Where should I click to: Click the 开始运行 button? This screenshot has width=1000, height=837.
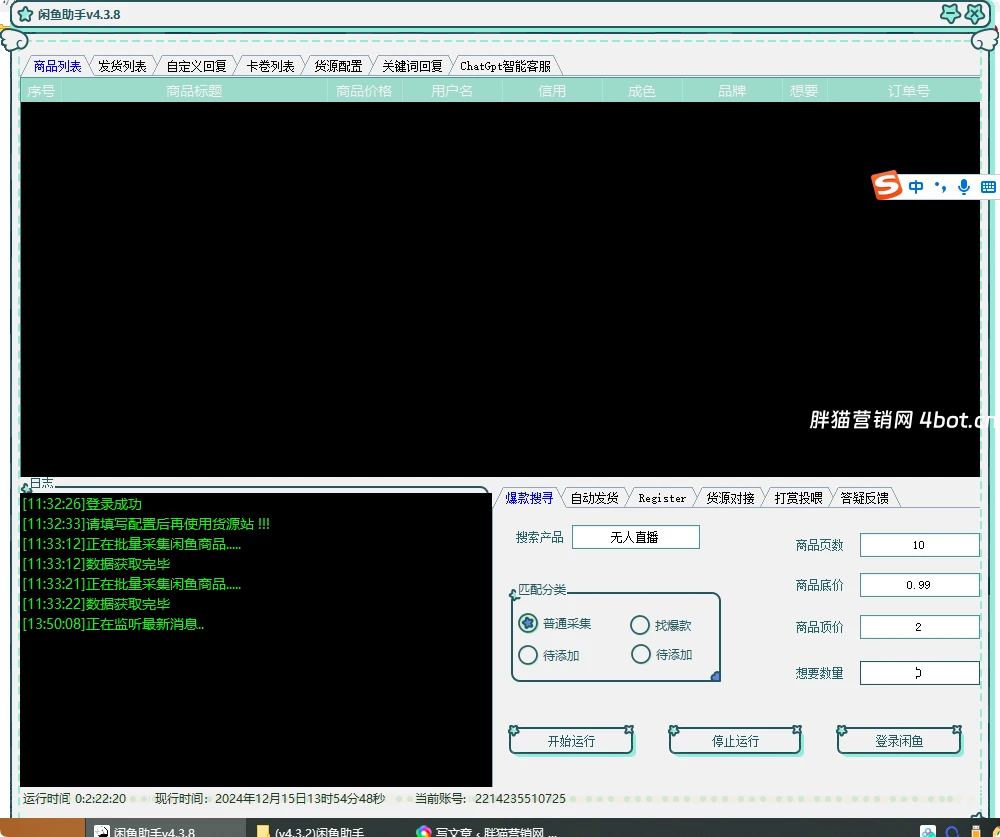click(x=571, y=740)
